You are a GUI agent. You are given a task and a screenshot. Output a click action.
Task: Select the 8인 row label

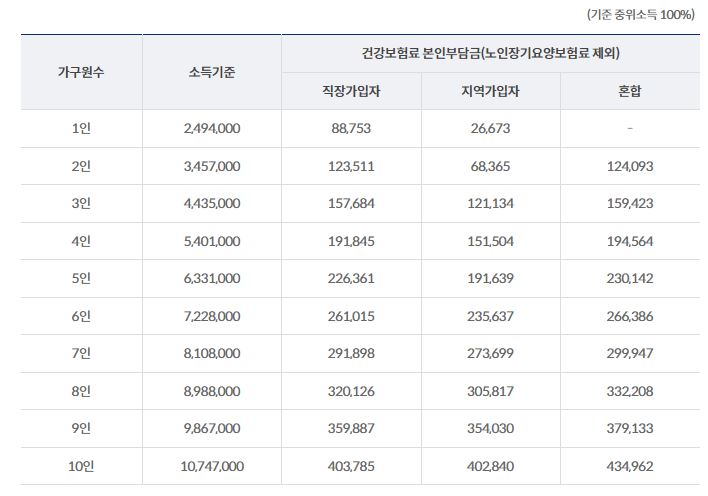click(81, 391)
